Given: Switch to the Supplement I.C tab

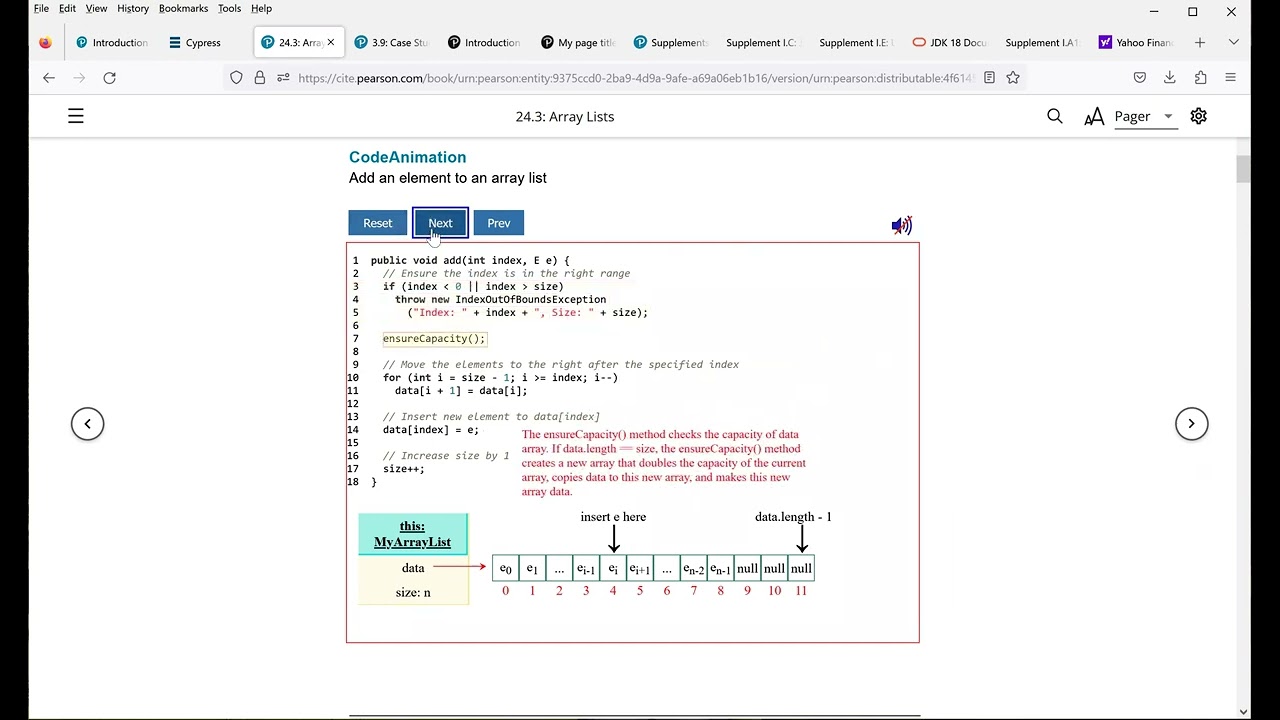Looking at the screenshot, I should click(x=762, y=43).
